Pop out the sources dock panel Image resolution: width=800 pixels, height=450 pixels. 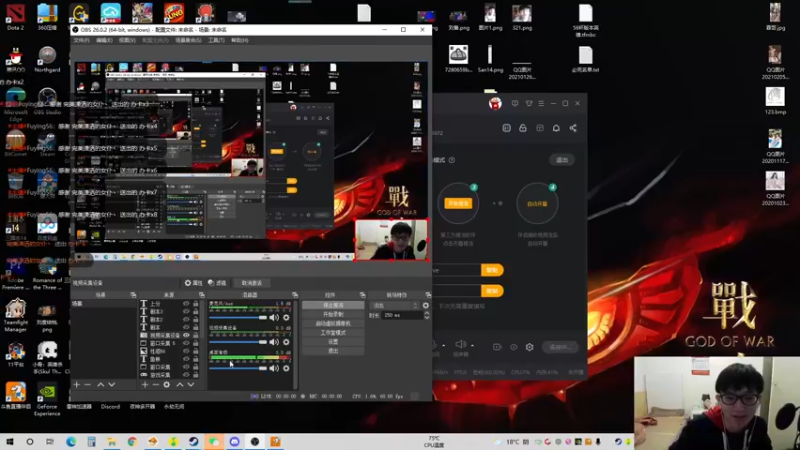click(x=202, y=295)
